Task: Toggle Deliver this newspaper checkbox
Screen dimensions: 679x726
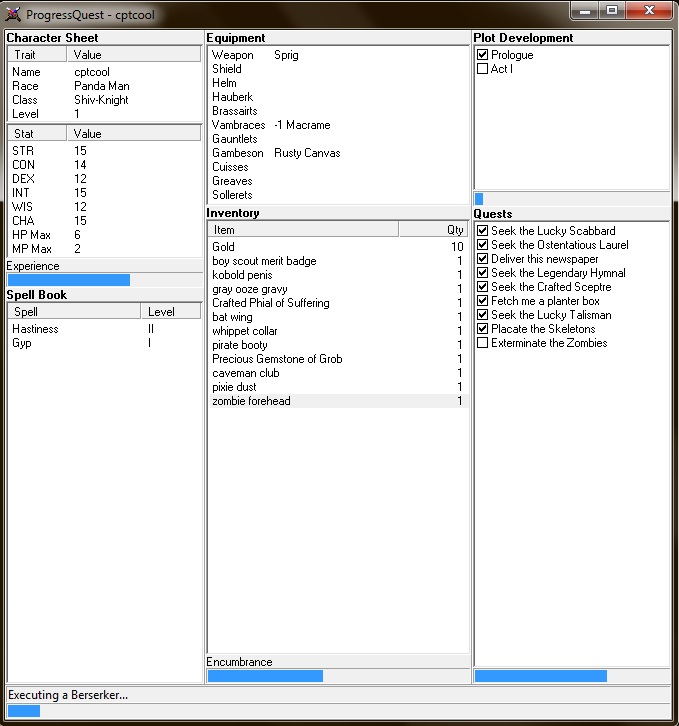Action: coord(482,258)
